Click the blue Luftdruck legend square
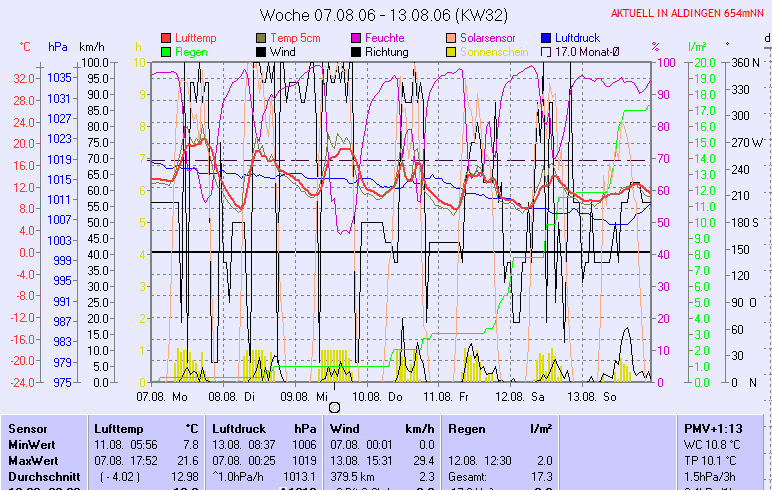This screenshot has height=490, width=772. tap(546, 37)
